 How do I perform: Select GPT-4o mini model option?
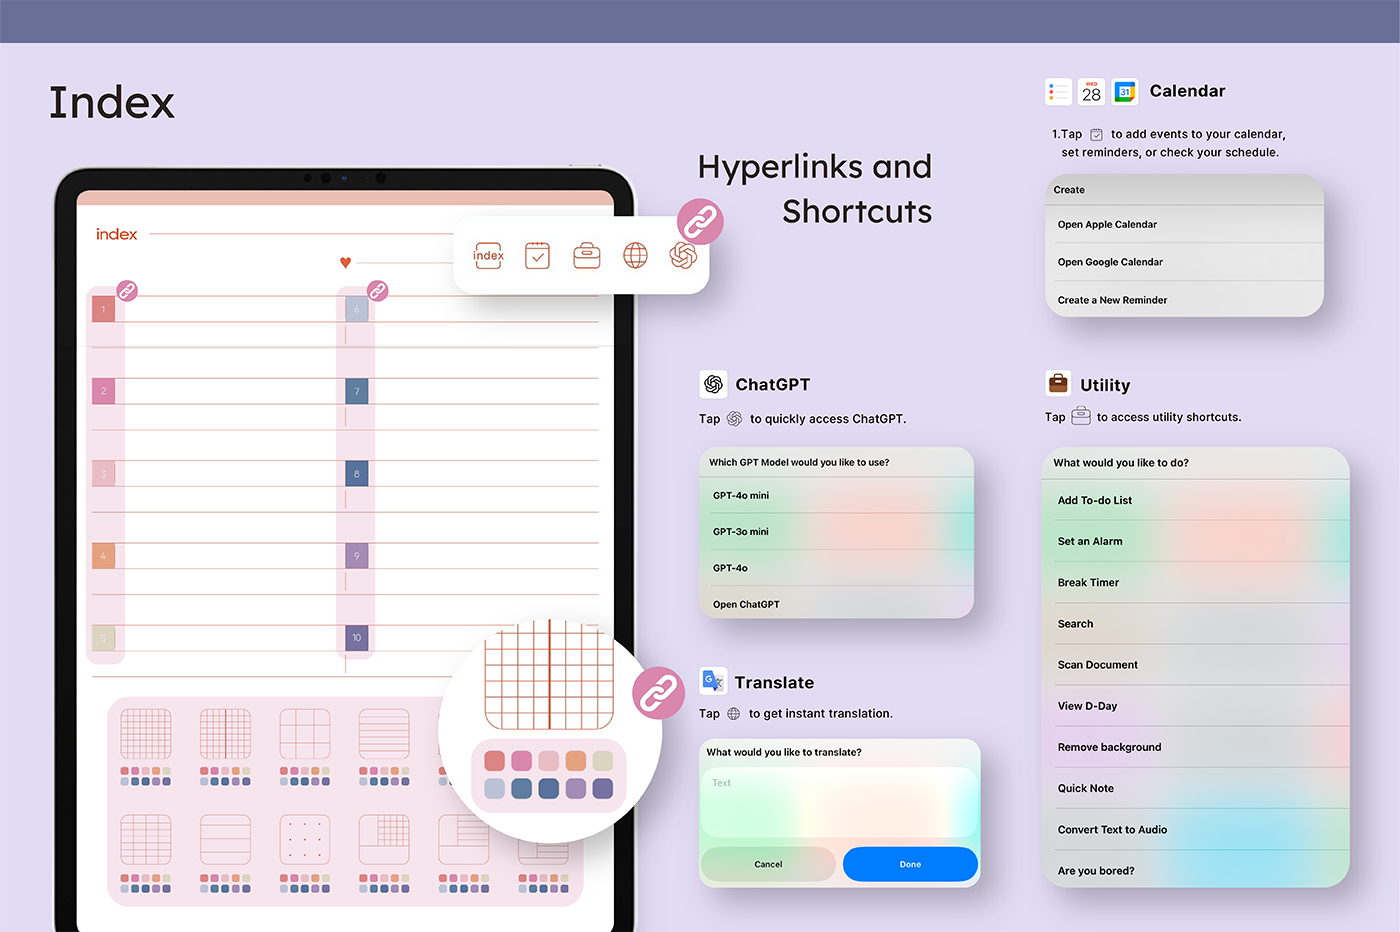click(741, 496)
